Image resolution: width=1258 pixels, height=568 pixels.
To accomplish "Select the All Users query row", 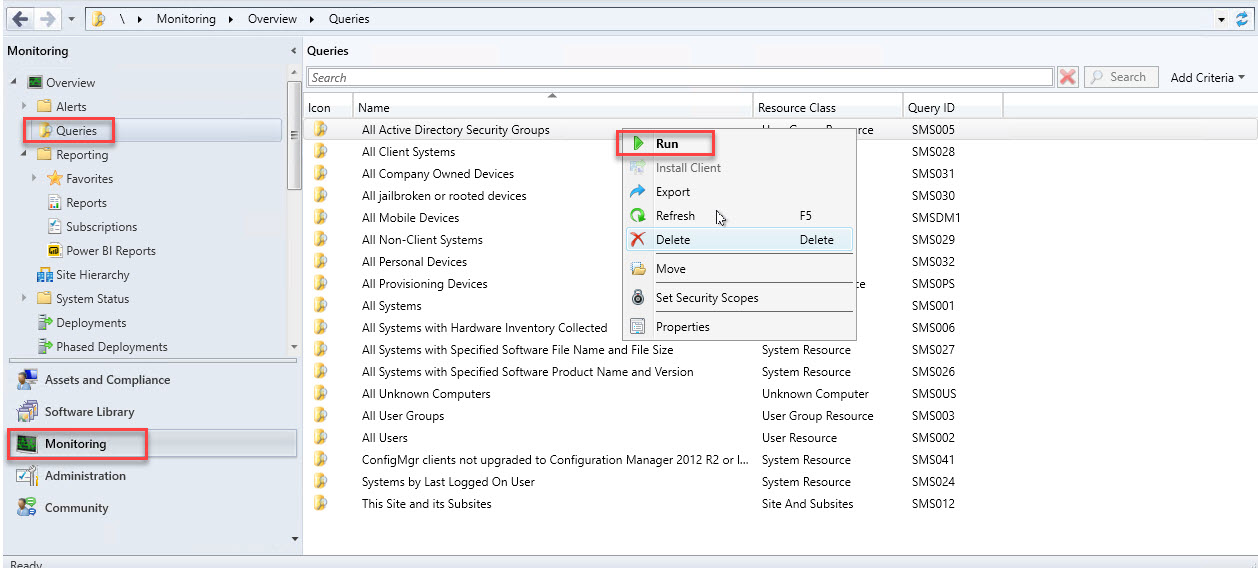I will (385, 438).
